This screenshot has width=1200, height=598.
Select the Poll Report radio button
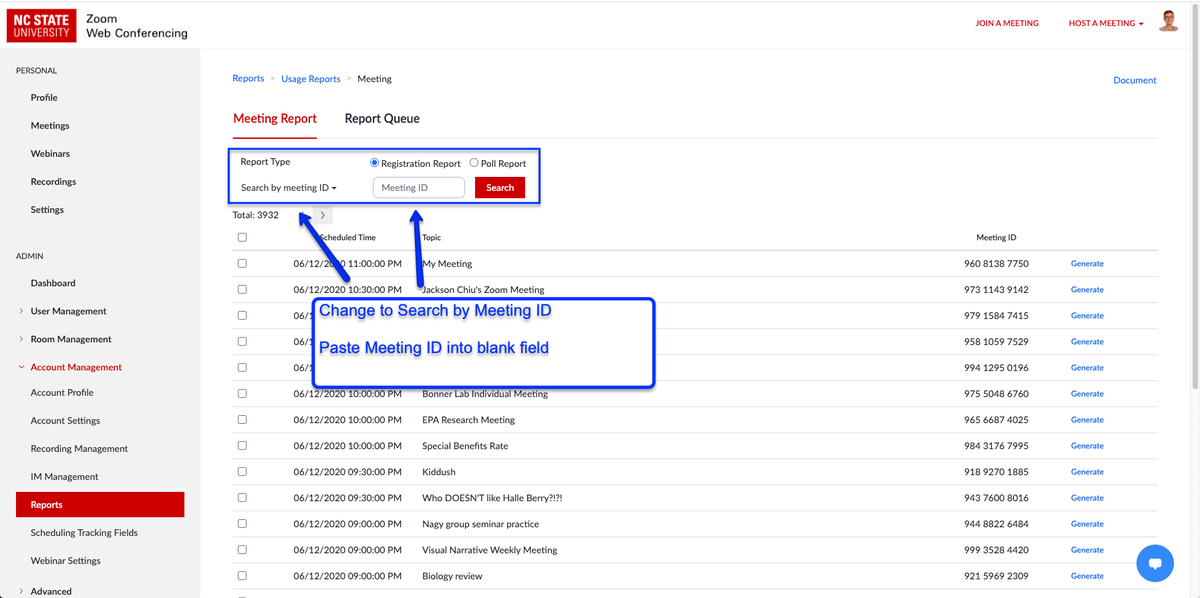[476, 163]
